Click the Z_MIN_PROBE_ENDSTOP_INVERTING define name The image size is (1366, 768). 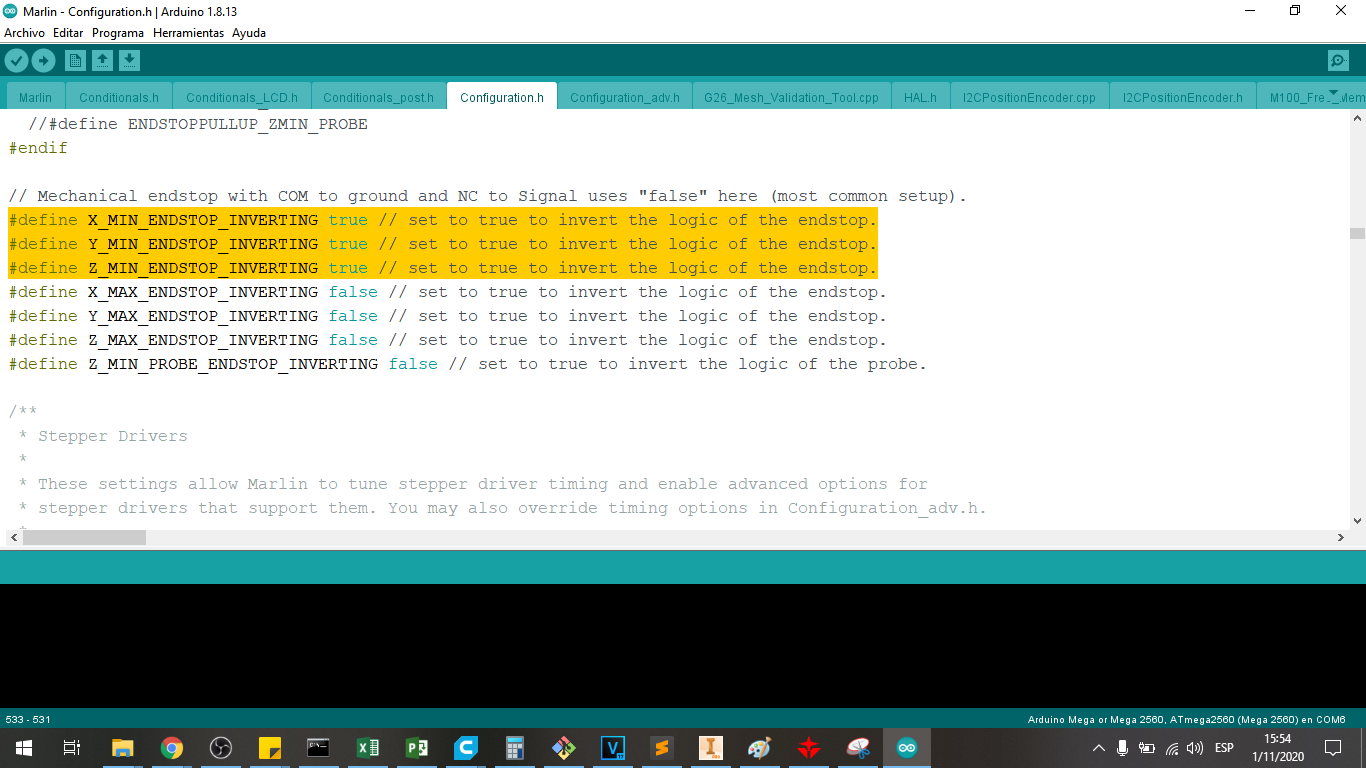coord(233,364)
